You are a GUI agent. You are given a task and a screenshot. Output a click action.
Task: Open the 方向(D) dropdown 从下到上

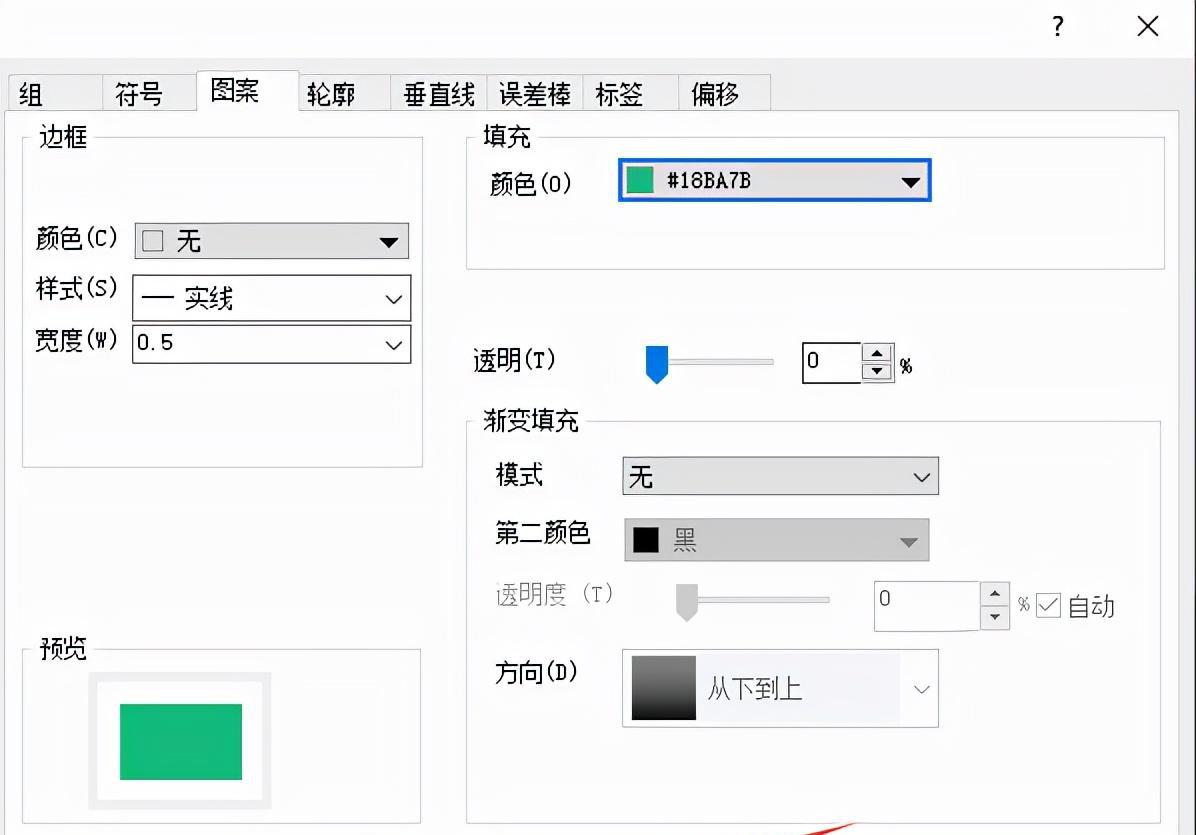780,688
